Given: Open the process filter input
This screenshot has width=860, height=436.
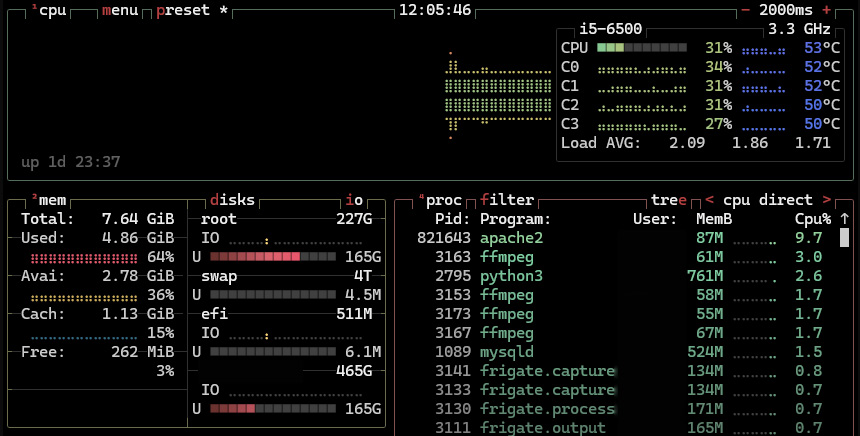Looking at the screenshot, I should tap(507, 200).
